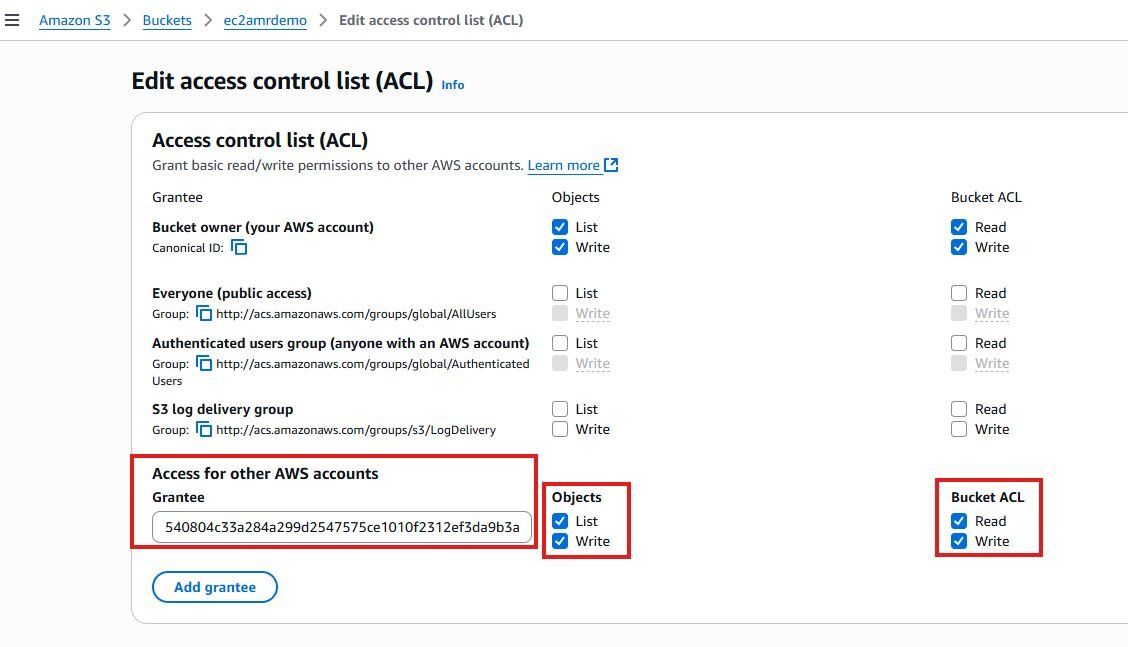Click the Add grantee button
Screen dimensions: 1128x647
pyautogui.click(x=214, y=587)
